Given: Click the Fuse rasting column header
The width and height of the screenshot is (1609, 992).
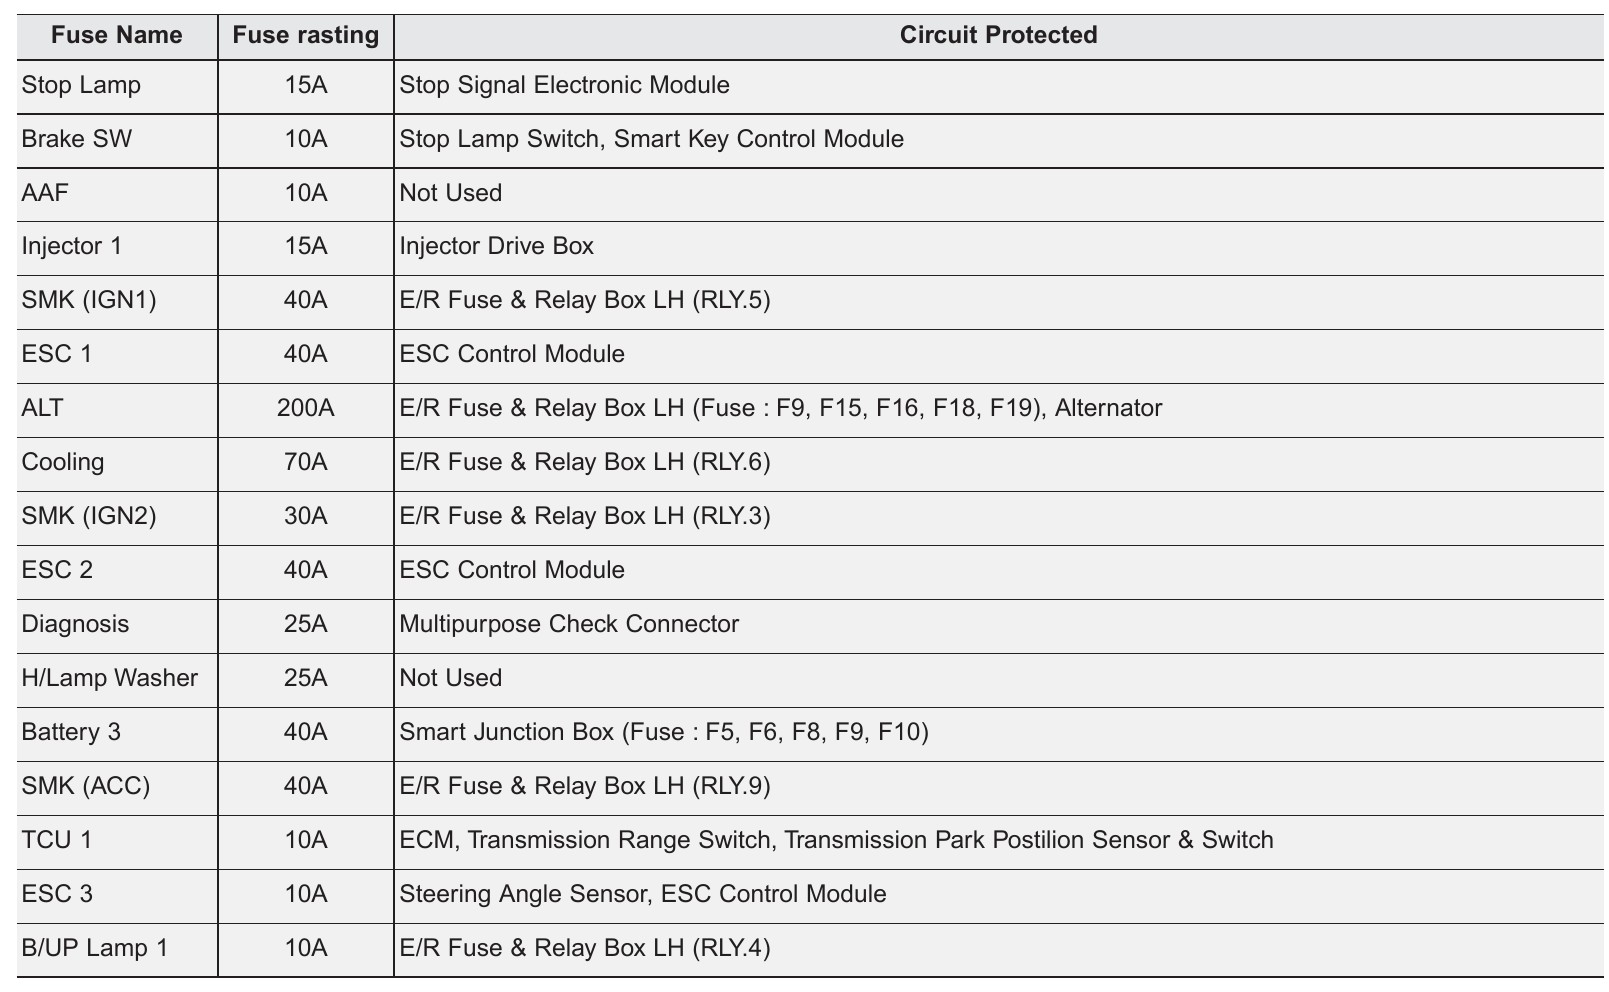Looking at the screenshot, I should [x=306, y=36].
